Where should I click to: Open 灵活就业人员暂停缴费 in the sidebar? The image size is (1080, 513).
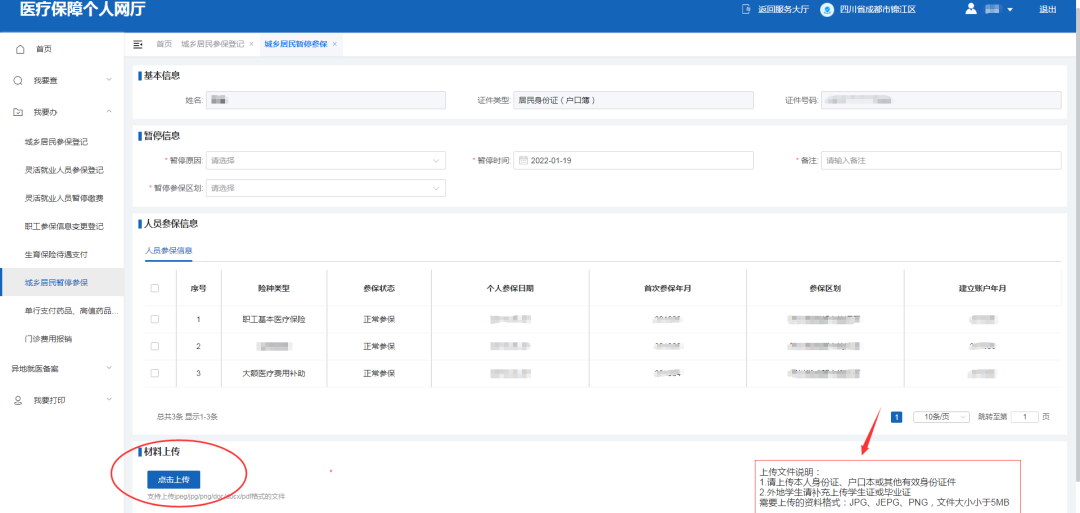pyautogui.click(x=64, y=198)
